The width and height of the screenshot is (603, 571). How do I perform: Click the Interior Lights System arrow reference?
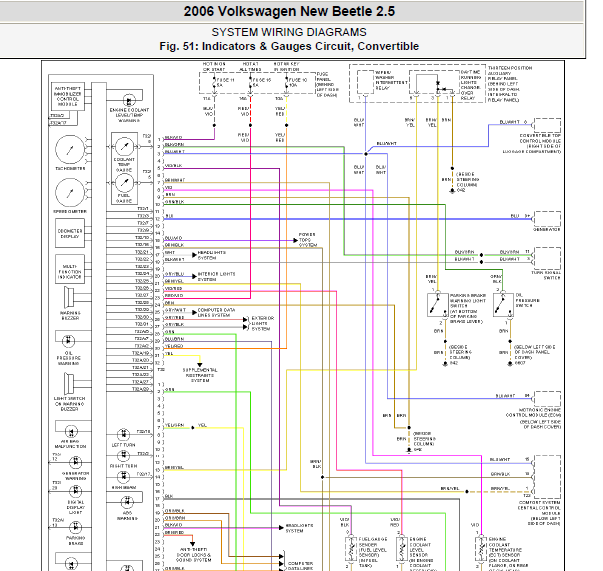194,276
